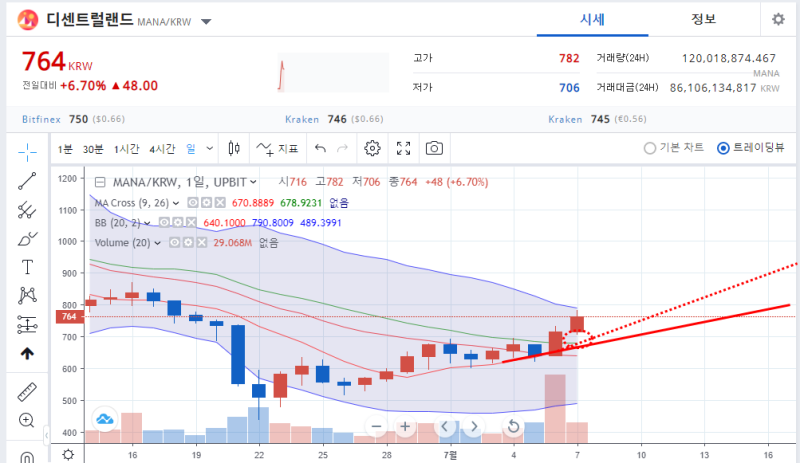
Task: Click the 764 price label on axis
Action: (x=69, y=316)
